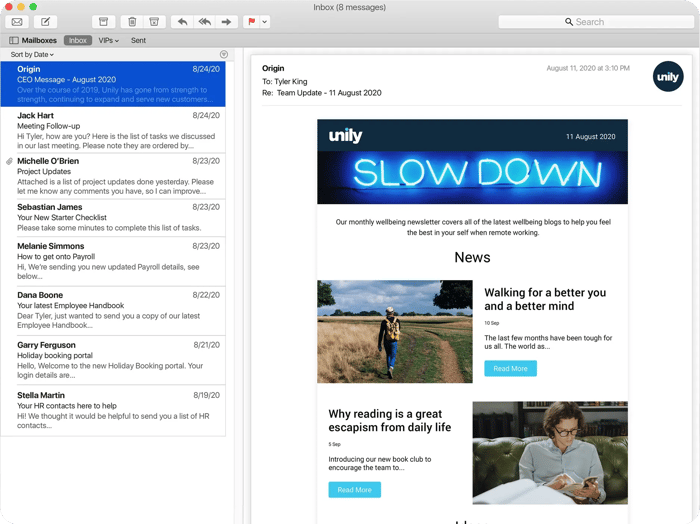Open the walking hiker photo
700x524 pixels.
[x=395, y=332]
